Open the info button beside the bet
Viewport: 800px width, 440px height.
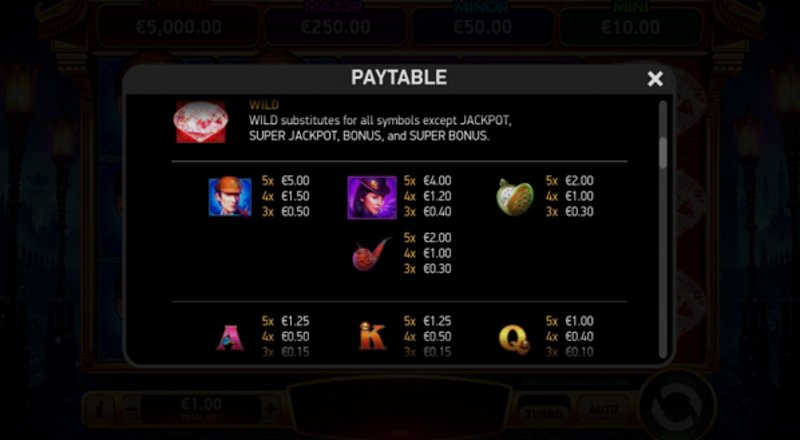(x=100, y=409)
